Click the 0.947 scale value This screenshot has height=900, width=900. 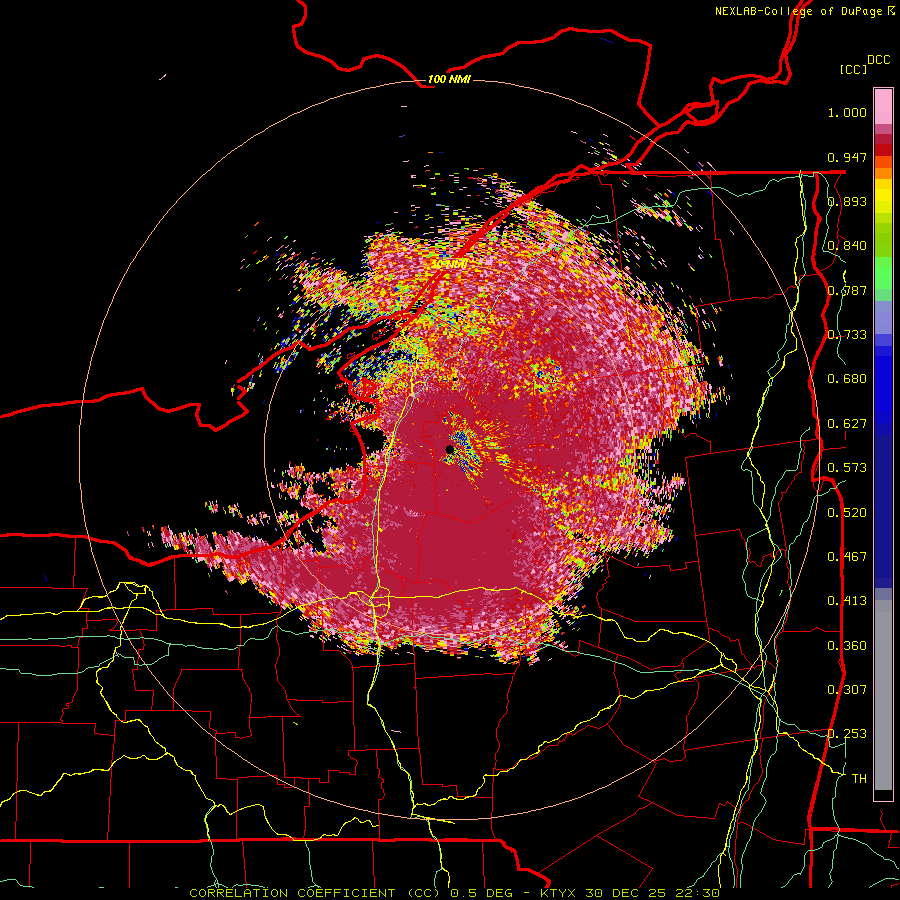pos(847,157)
